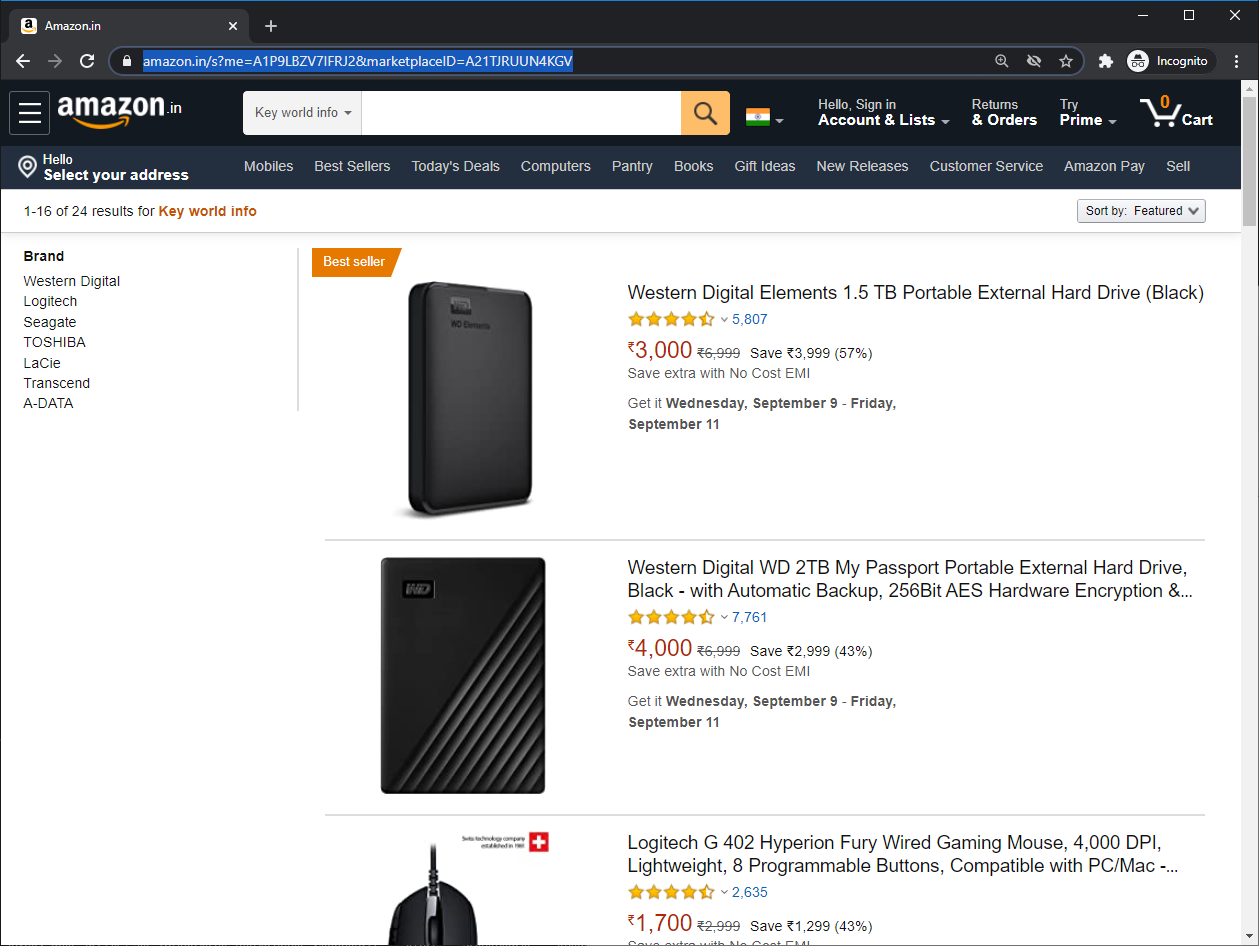Open the Account & Lists dropdown
1259x946 pixels.
883,112
